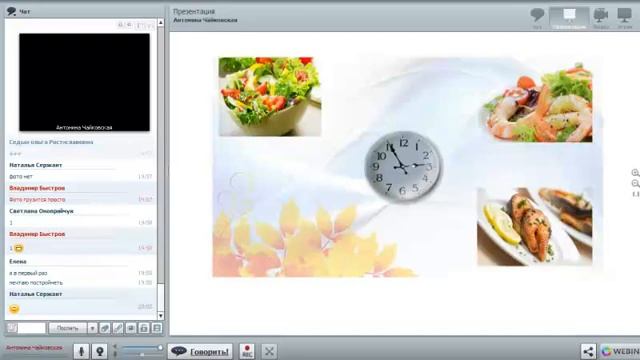Switch to the Video camera tab at top right
The height and width of the screenshot is (360, 640).
coord(601,18)
